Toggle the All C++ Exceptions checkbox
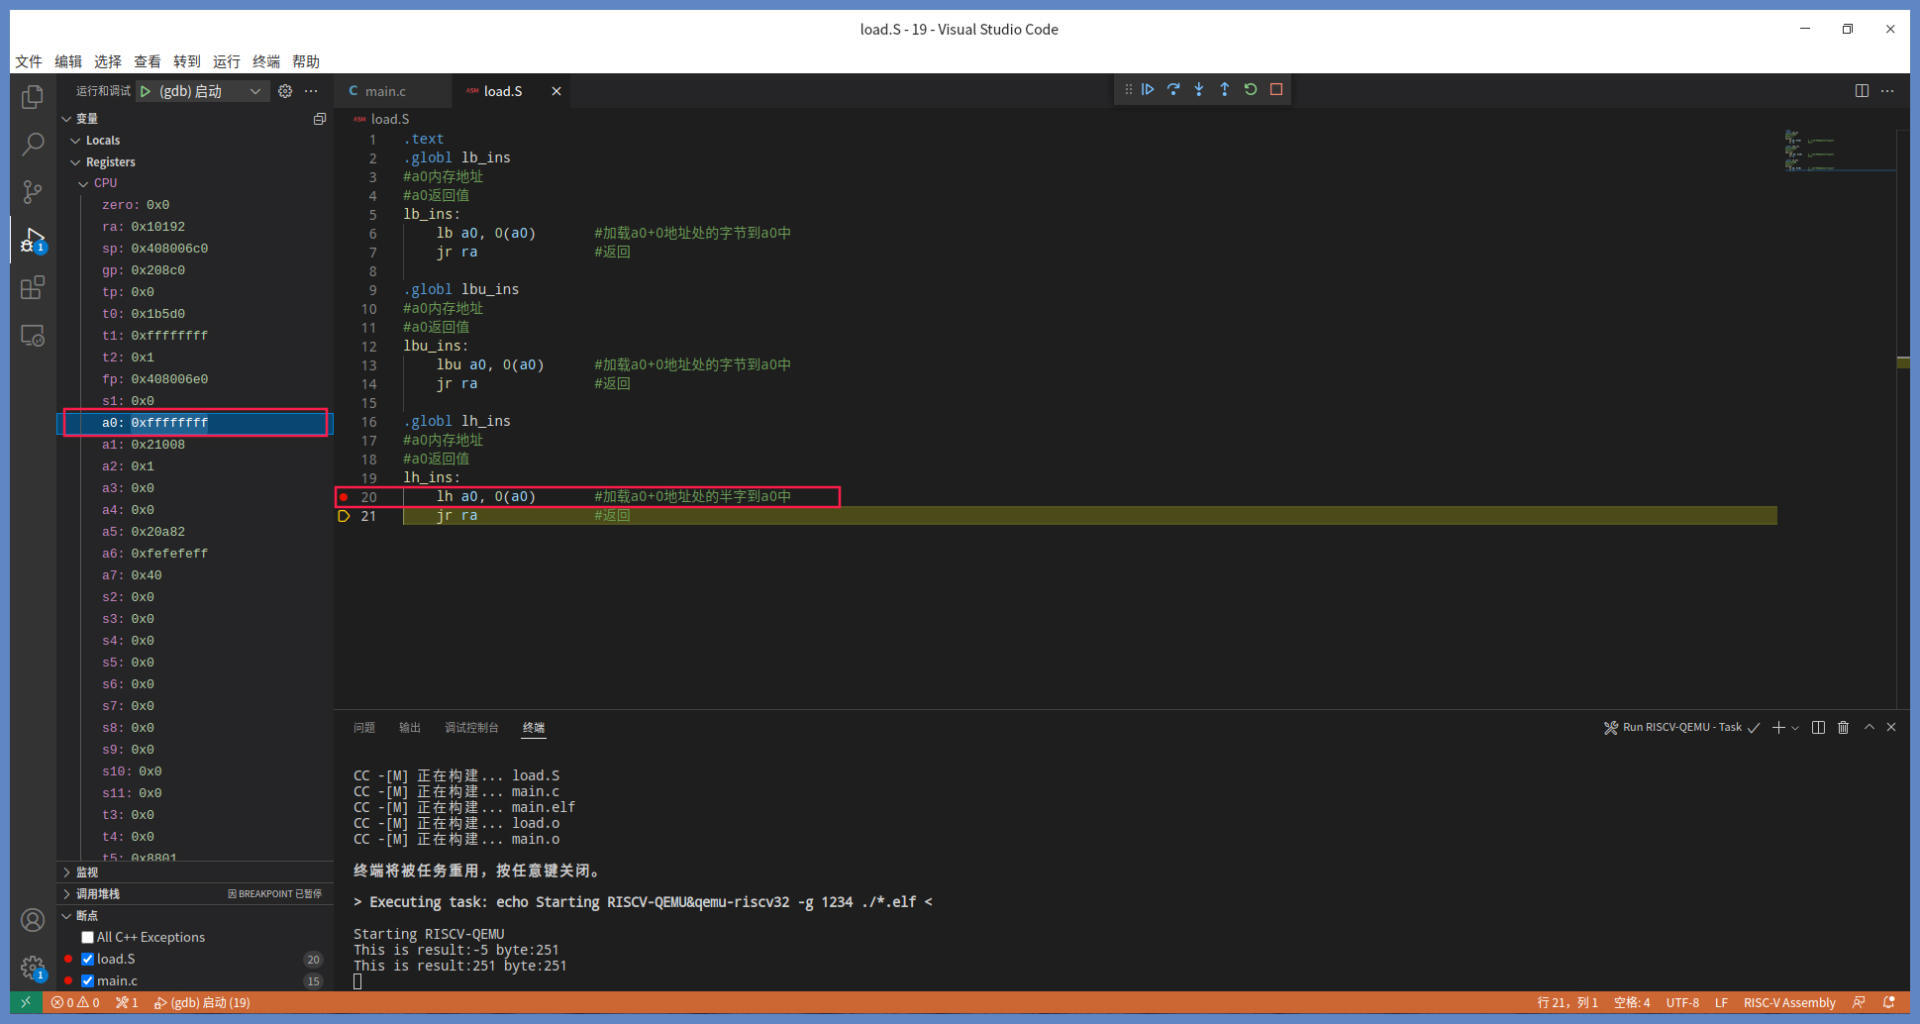The height and width of the screenshot is (1024, 1920). (x=88, y=937)
